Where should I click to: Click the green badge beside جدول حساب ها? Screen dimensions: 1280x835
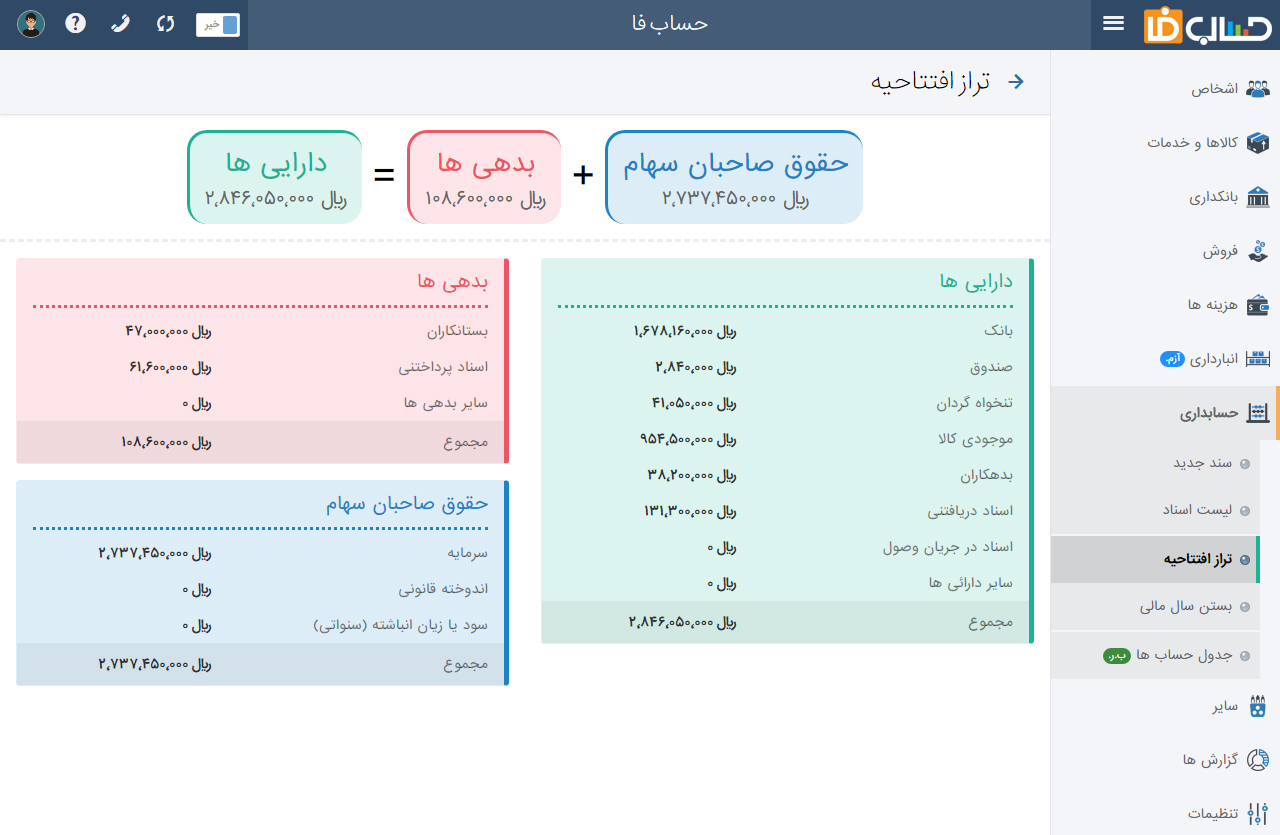click(1116, 655)
